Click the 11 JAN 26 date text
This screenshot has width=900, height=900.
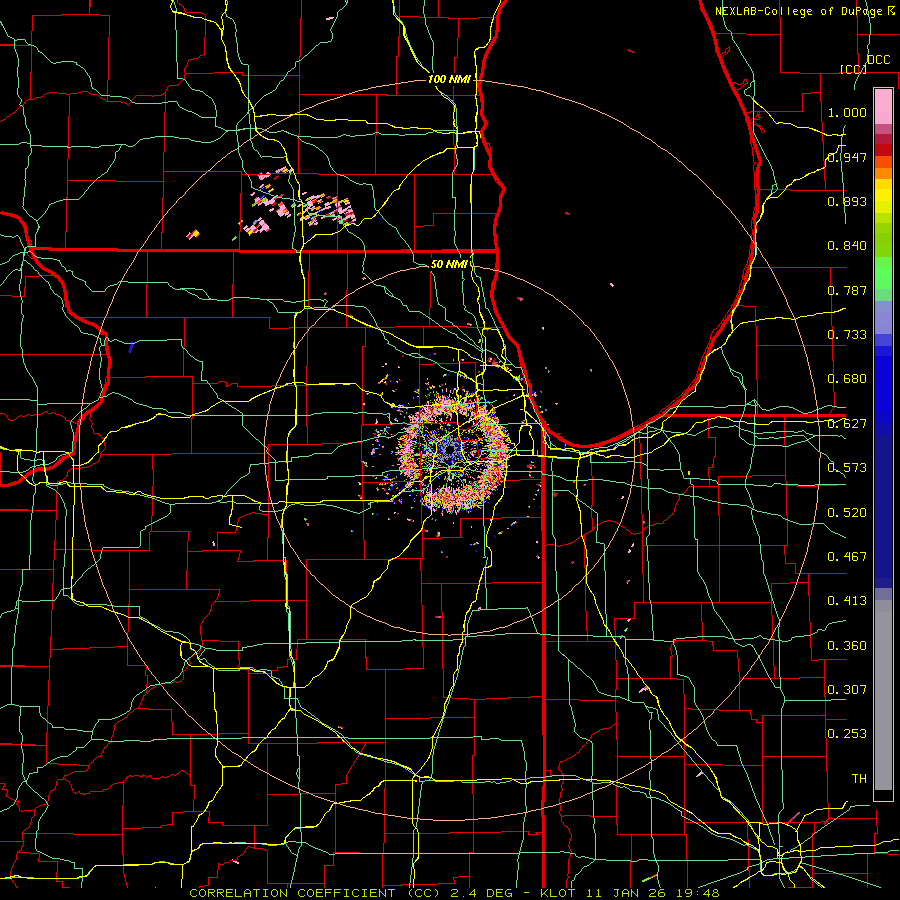[x=624, y=893]
